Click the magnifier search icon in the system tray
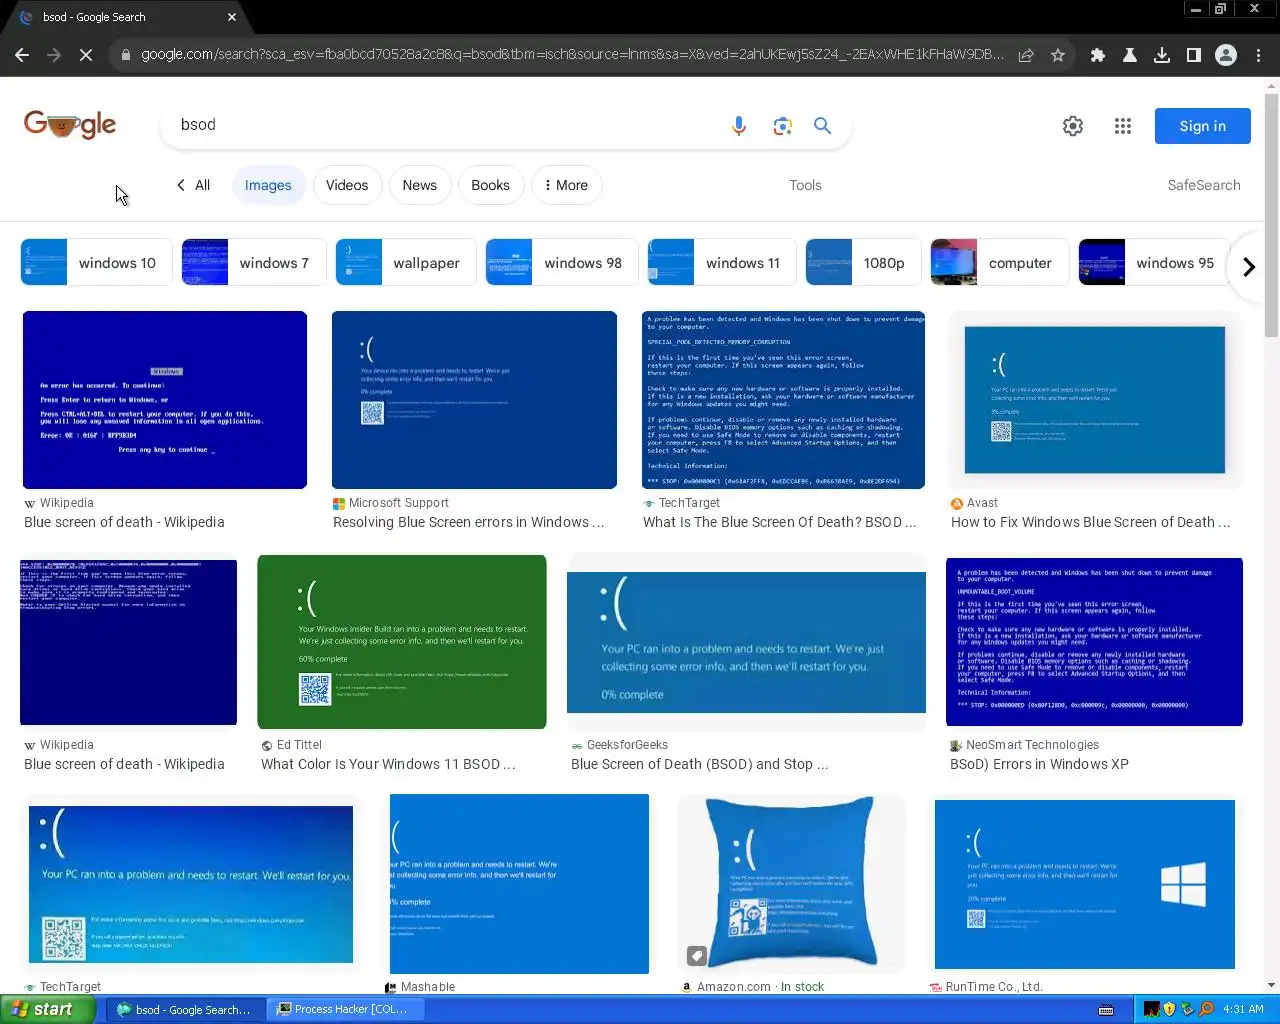This screenshot has height=1024, width=1280. click(x=1206, y=1009)
